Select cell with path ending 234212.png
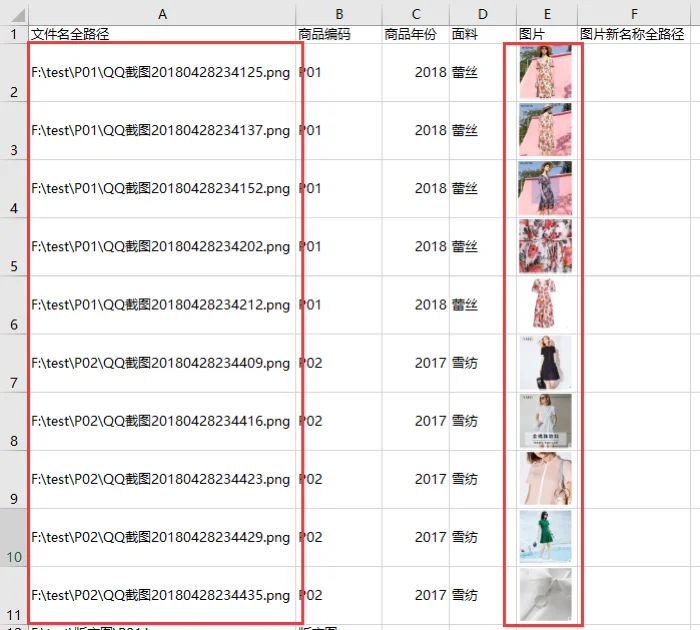The width and height of the screenshot is (700, 630). [162, 305]
